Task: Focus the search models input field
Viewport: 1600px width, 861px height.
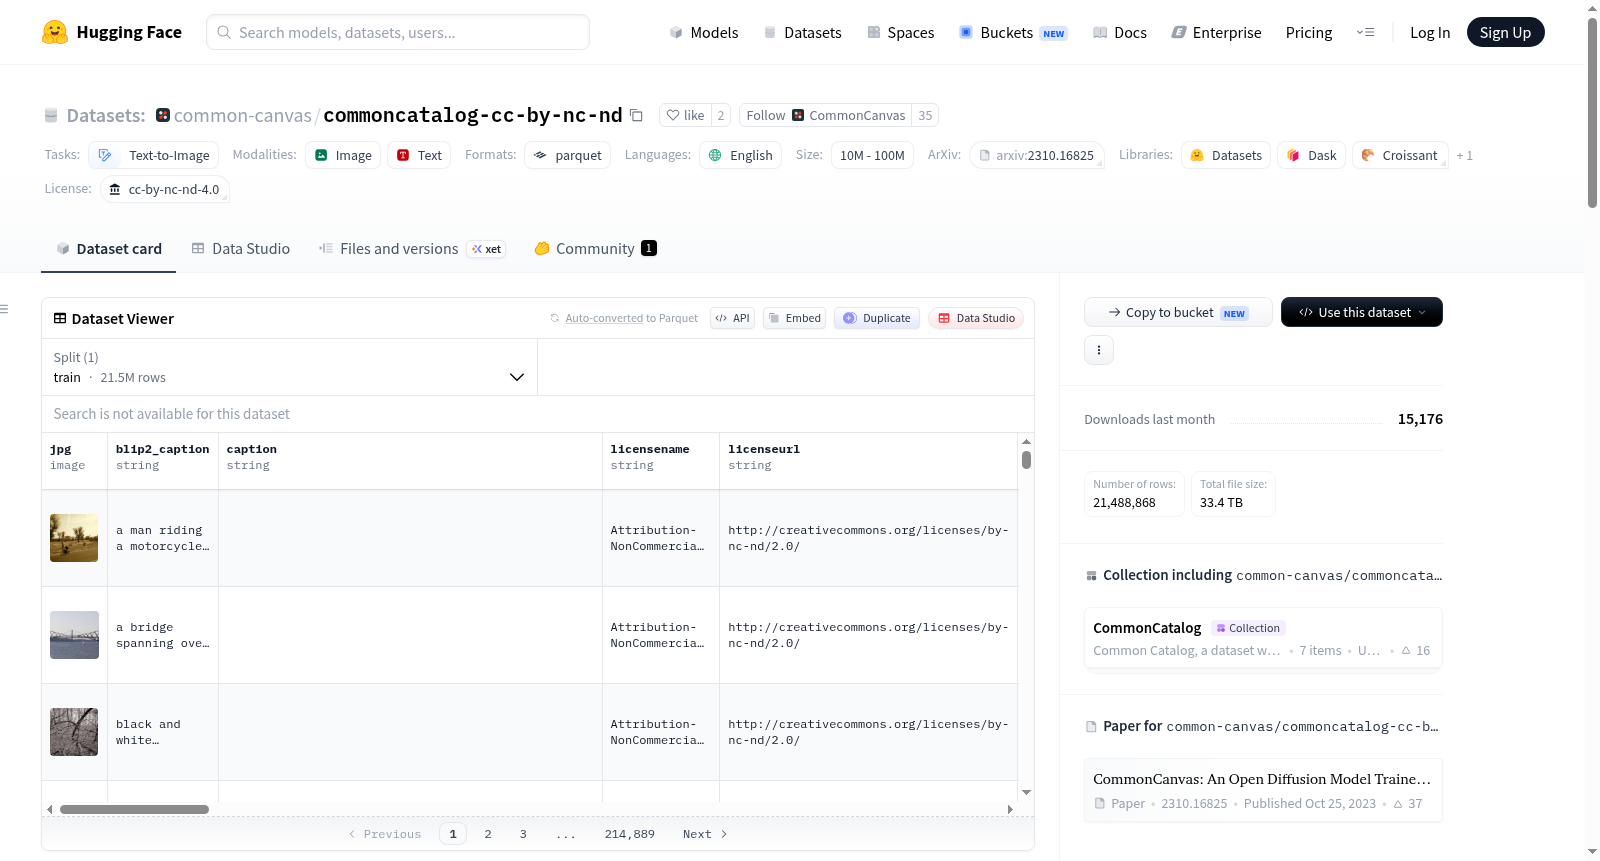Action: 398,32
